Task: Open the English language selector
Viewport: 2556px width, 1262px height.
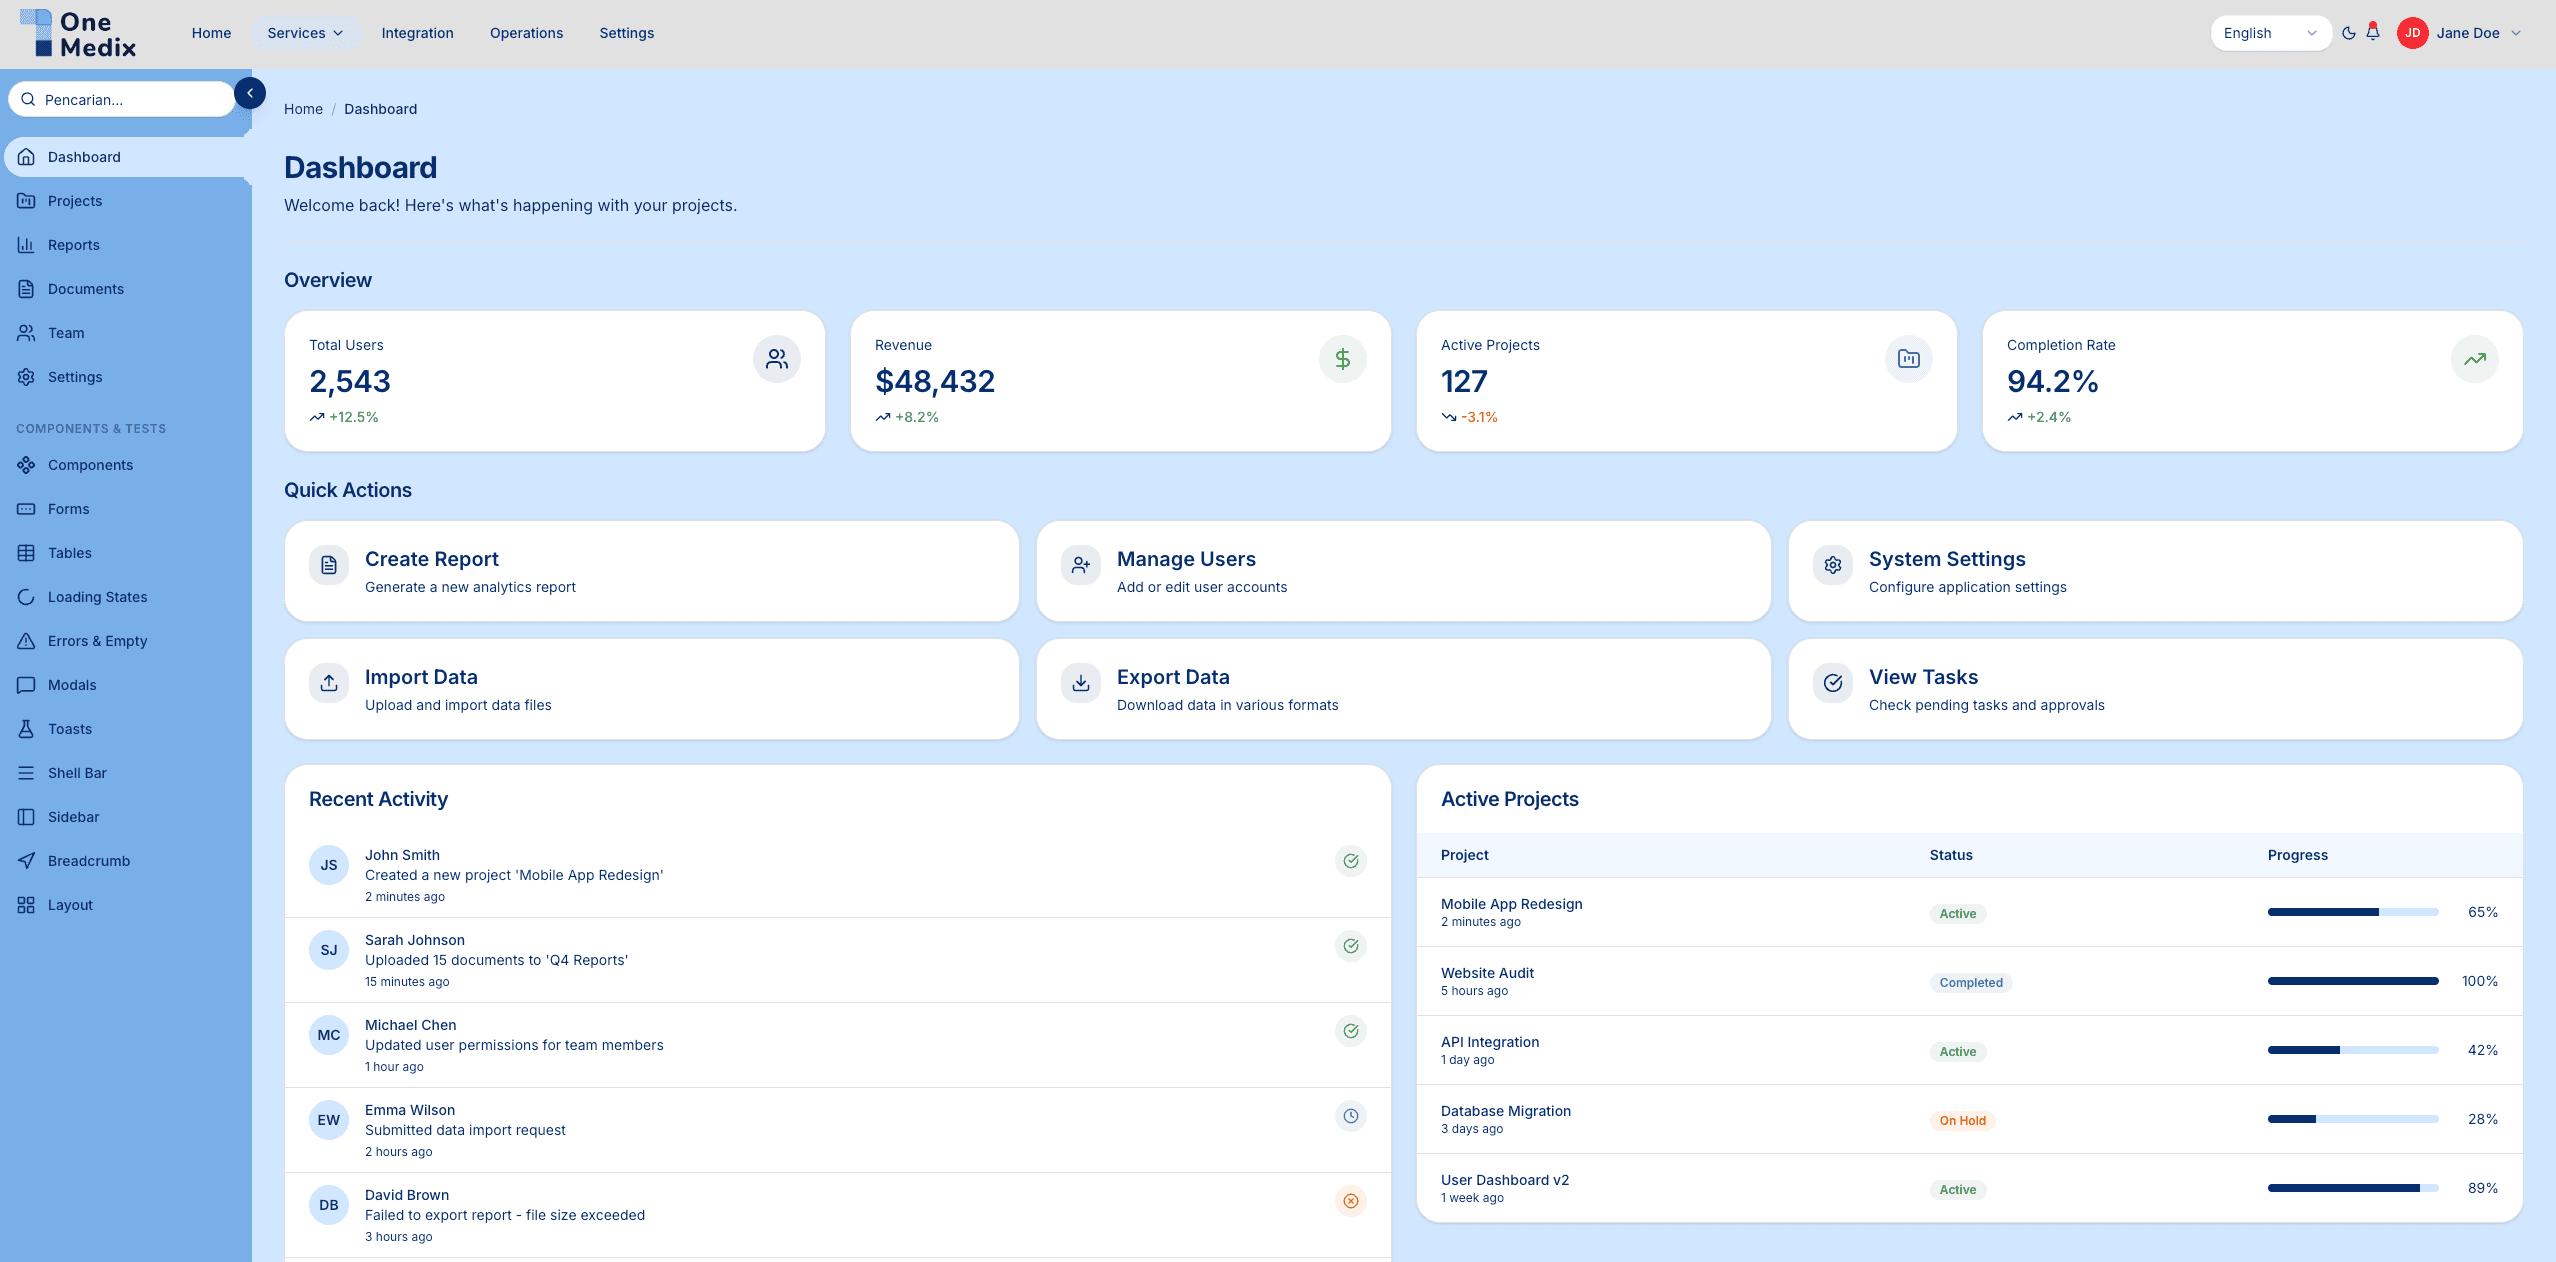Action: click(2270, 32)
